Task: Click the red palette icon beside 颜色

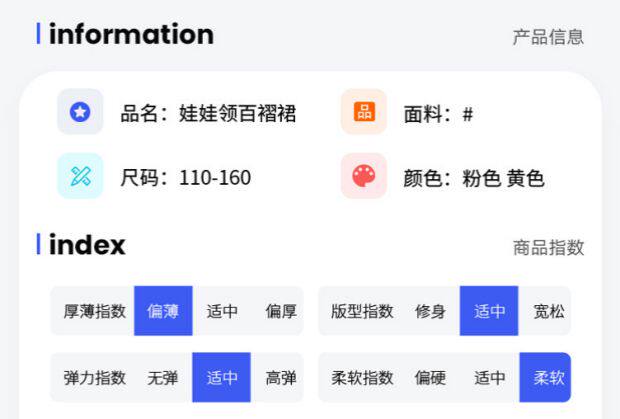Action: 363,176
